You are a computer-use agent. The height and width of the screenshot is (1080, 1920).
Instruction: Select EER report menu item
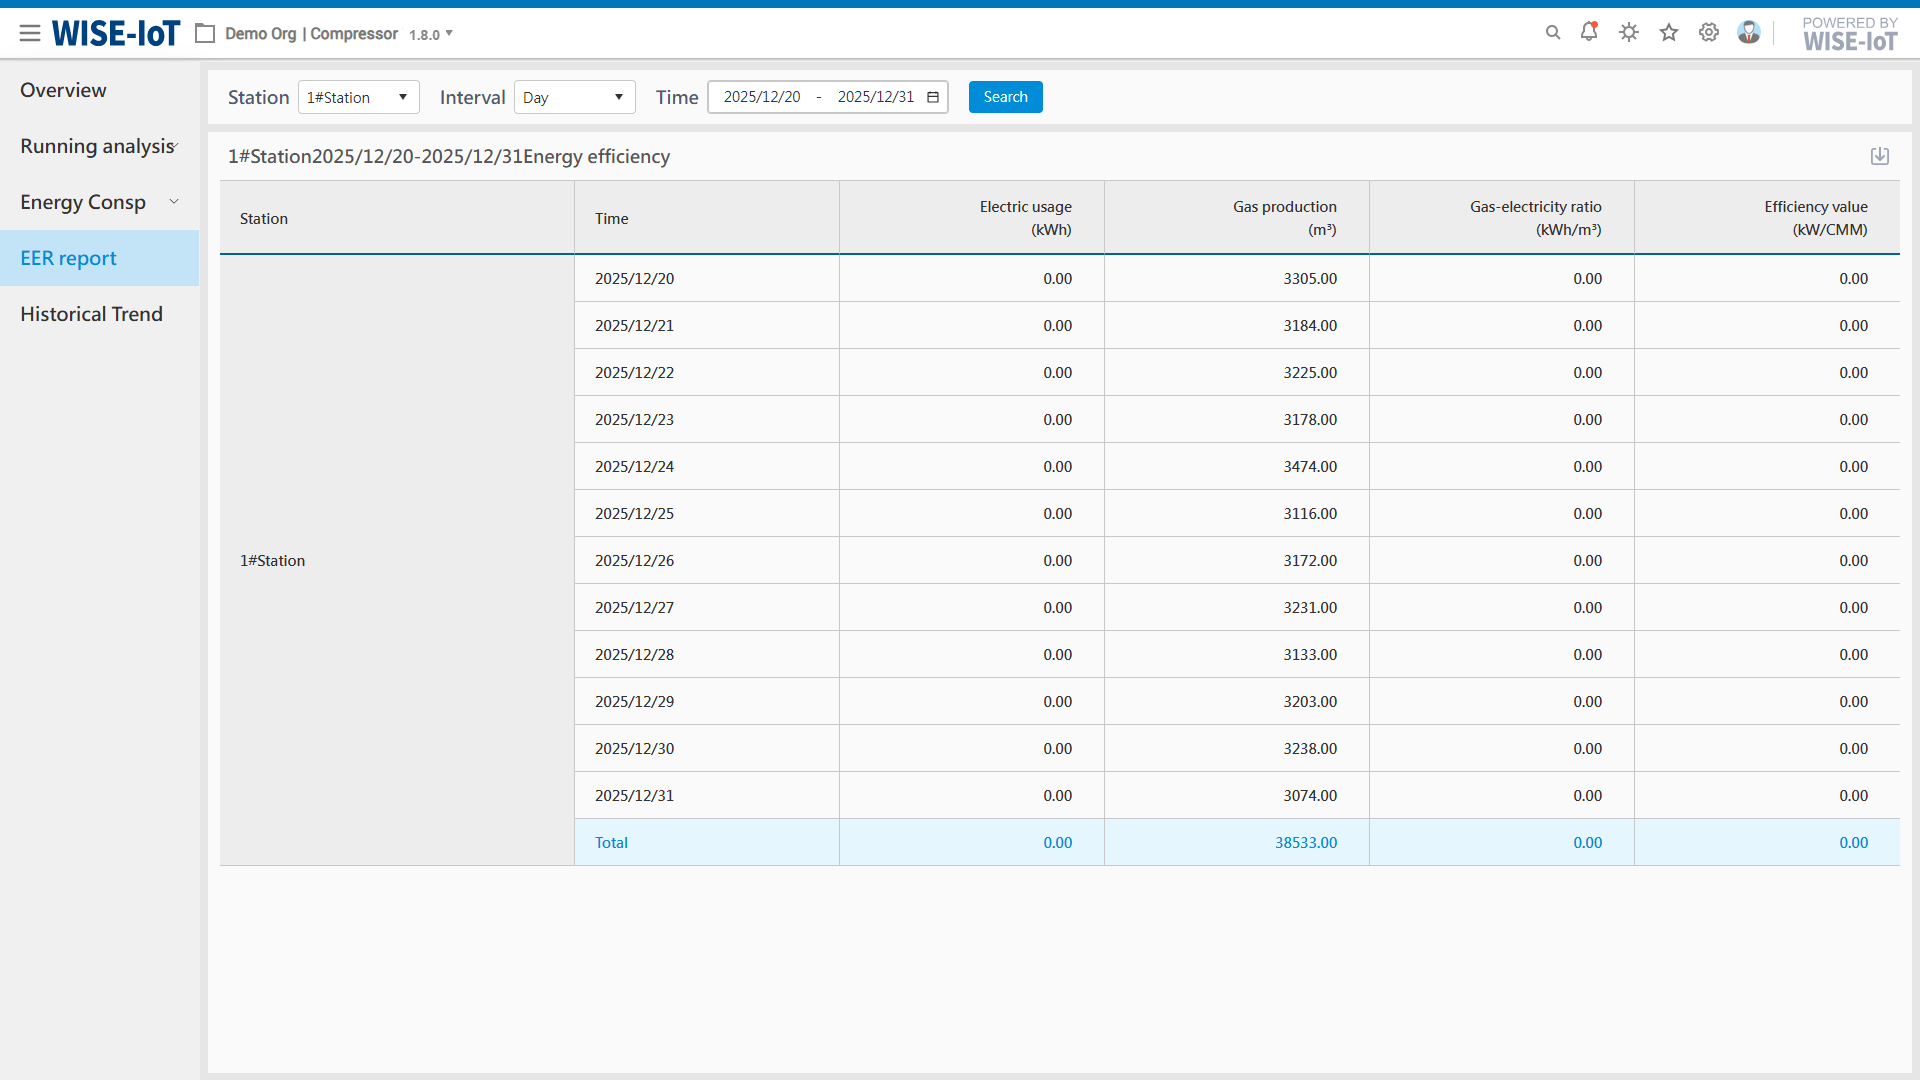(x=68, y=258)
